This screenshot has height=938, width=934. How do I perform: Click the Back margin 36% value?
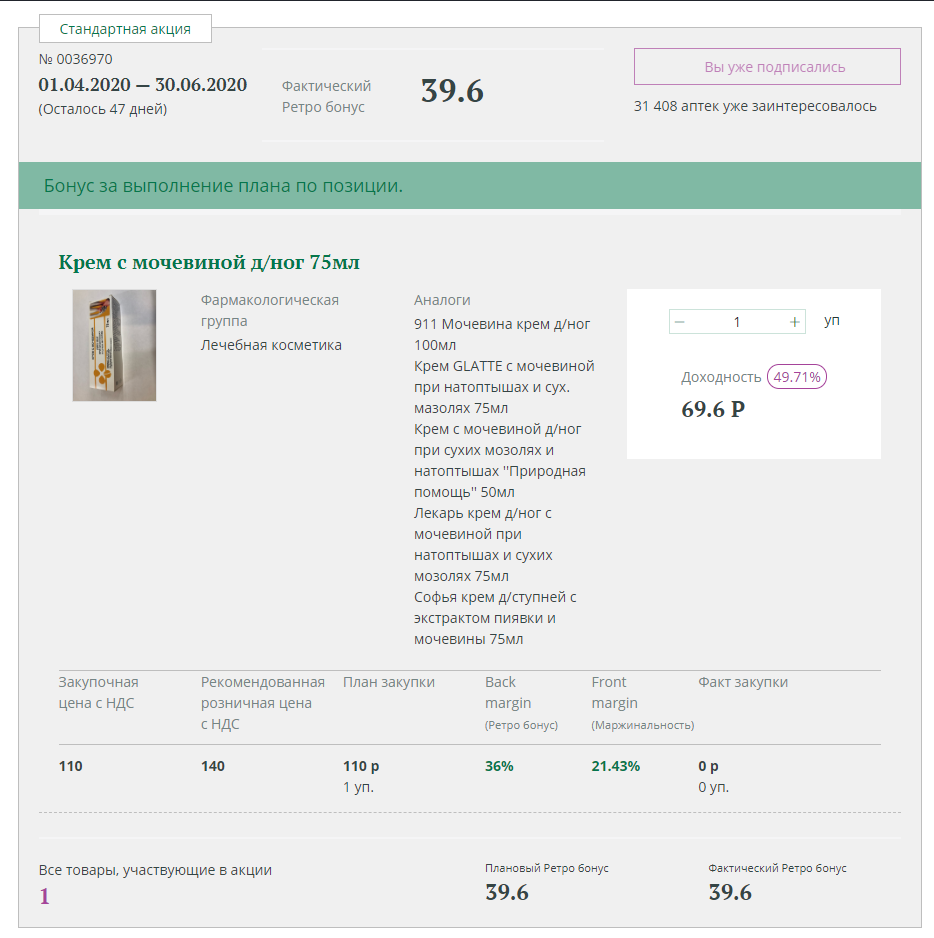(499, 766)
